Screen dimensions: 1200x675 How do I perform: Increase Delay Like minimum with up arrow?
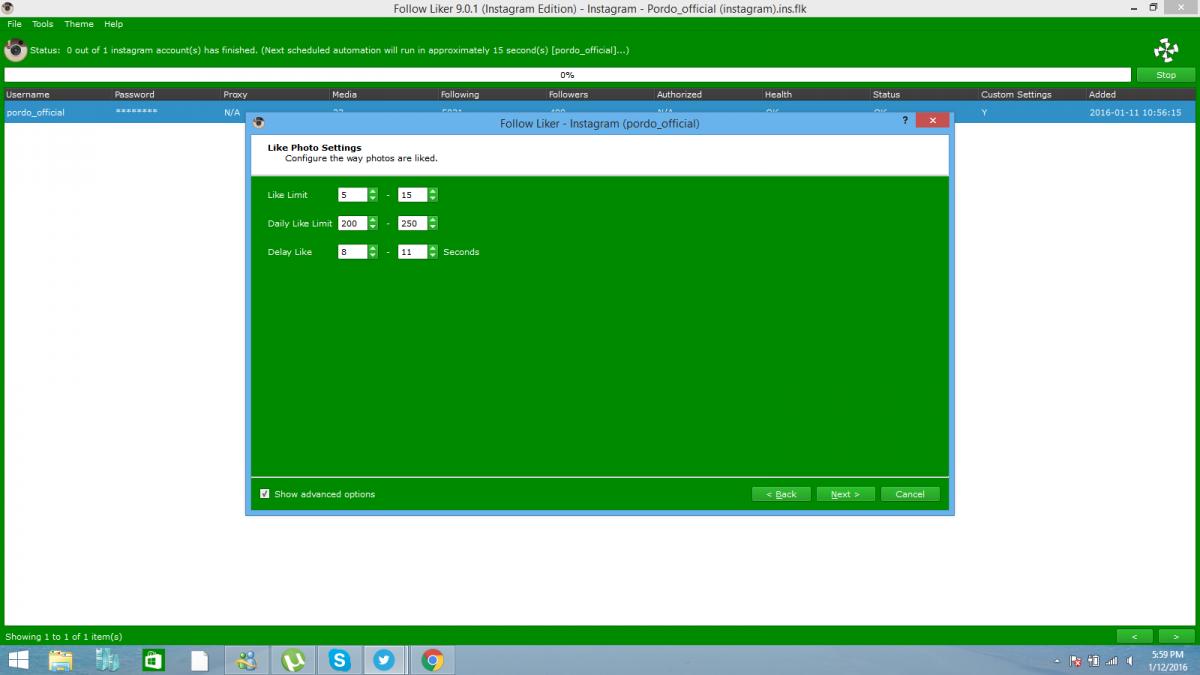click(x=373, y=249)
